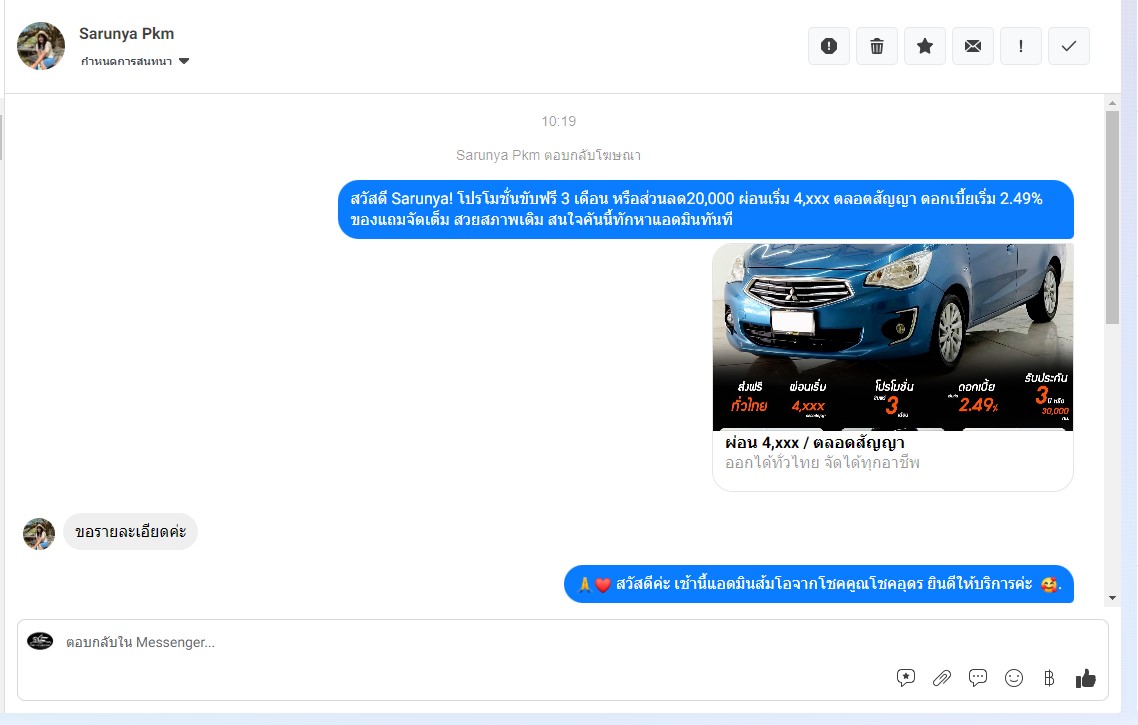Click the ad title about 4,xxx installment
1138x725 pixels.
tap(814, 443)
